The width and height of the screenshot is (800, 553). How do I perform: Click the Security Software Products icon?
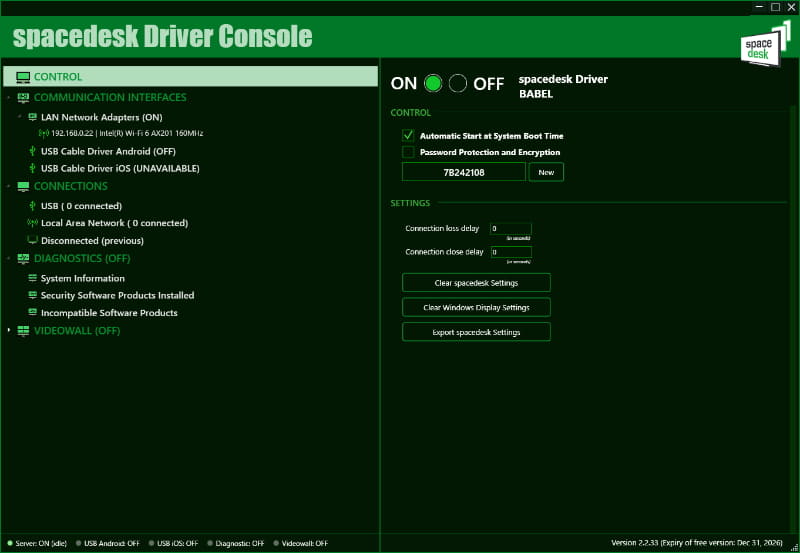[x=33, y=295]
